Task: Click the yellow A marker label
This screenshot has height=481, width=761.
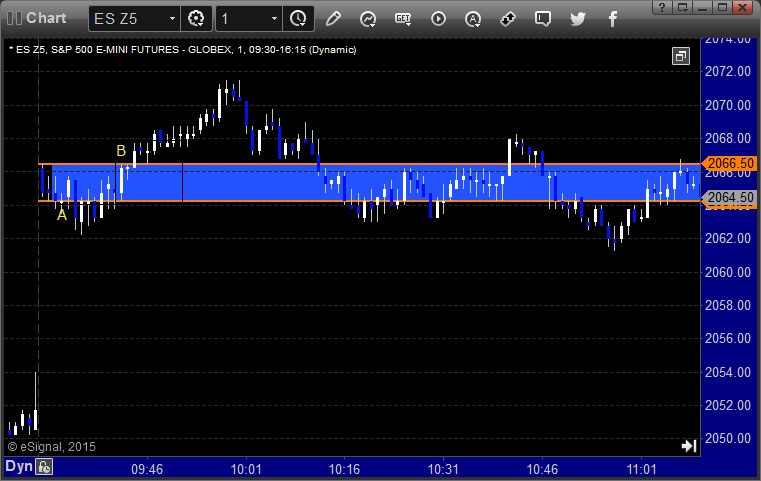Action: 62,215
